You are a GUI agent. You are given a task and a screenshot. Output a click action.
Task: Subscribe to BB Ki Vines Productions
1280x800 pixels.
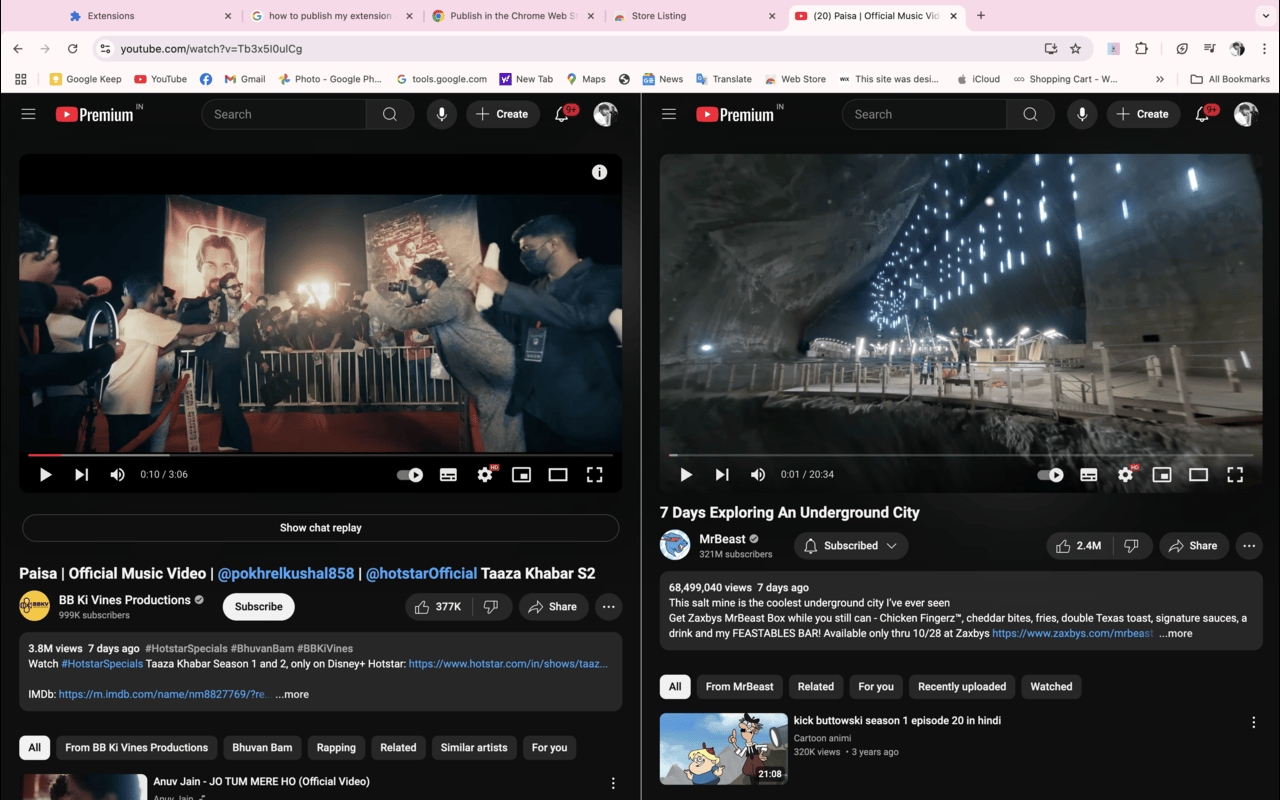(x=259, y=607)
